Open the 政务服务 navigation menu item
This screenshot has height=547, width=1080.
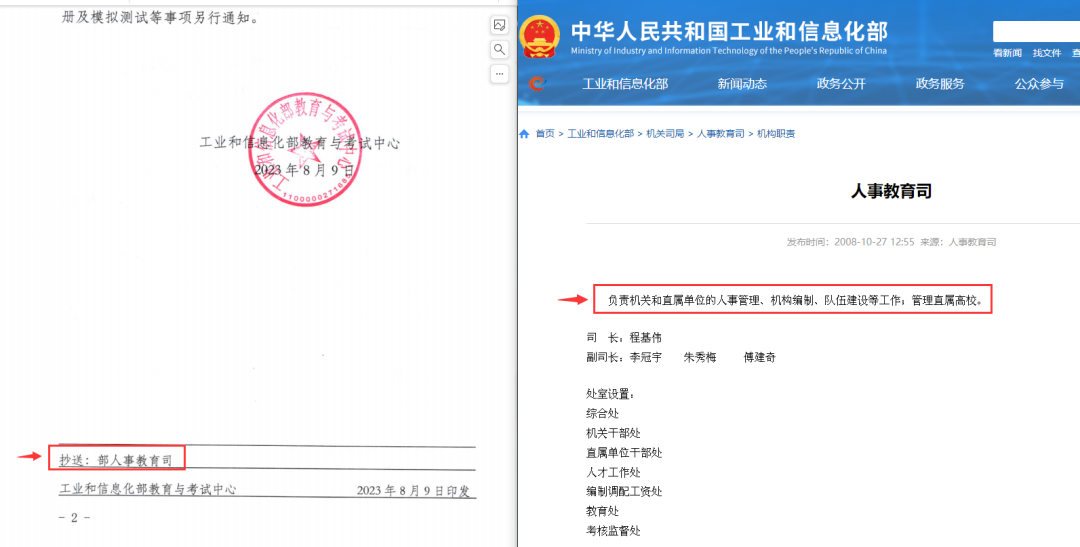pos(940,84)
